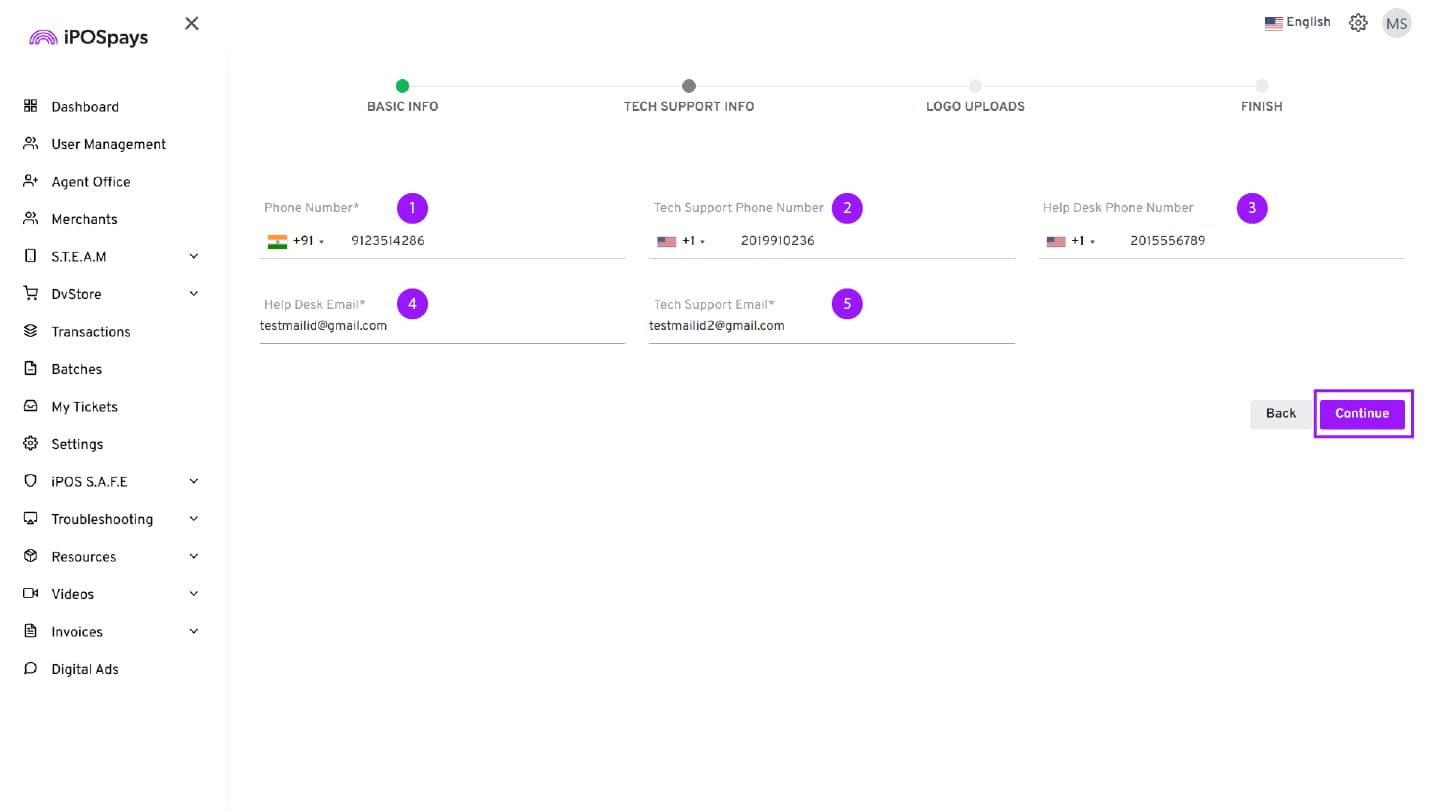Open Help Desk phone country code dropdown
The height and width of the screenshot is (810, 1440).
(x=1071, y=241)
